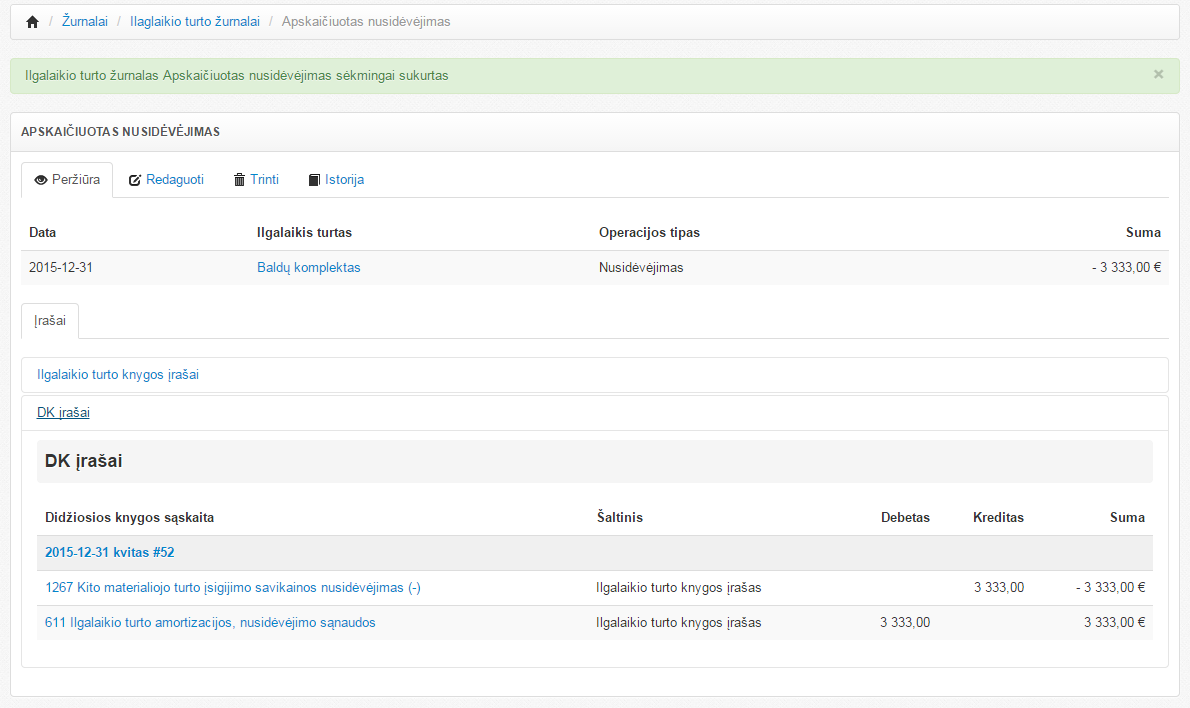
Task: Select the Peržiūra tab
Action: coord(67,180)
